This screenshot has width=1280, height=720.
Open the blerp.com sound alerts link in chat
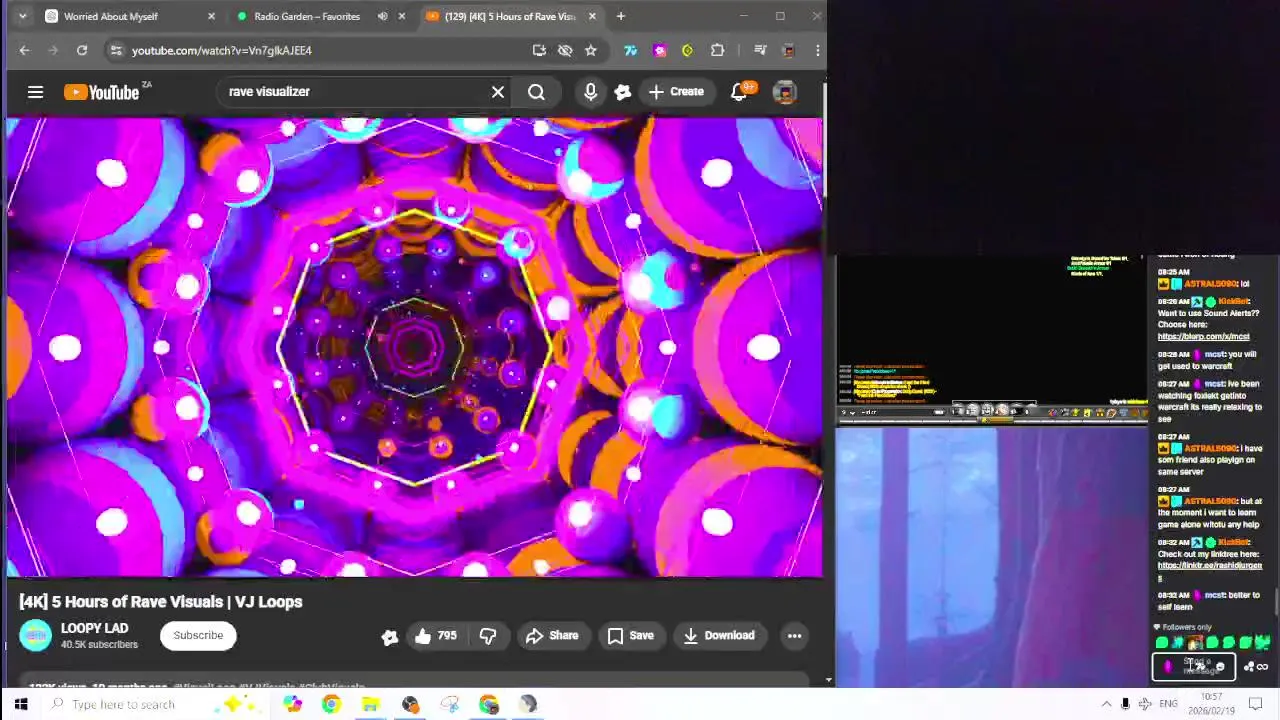(x=1203, y=337)
